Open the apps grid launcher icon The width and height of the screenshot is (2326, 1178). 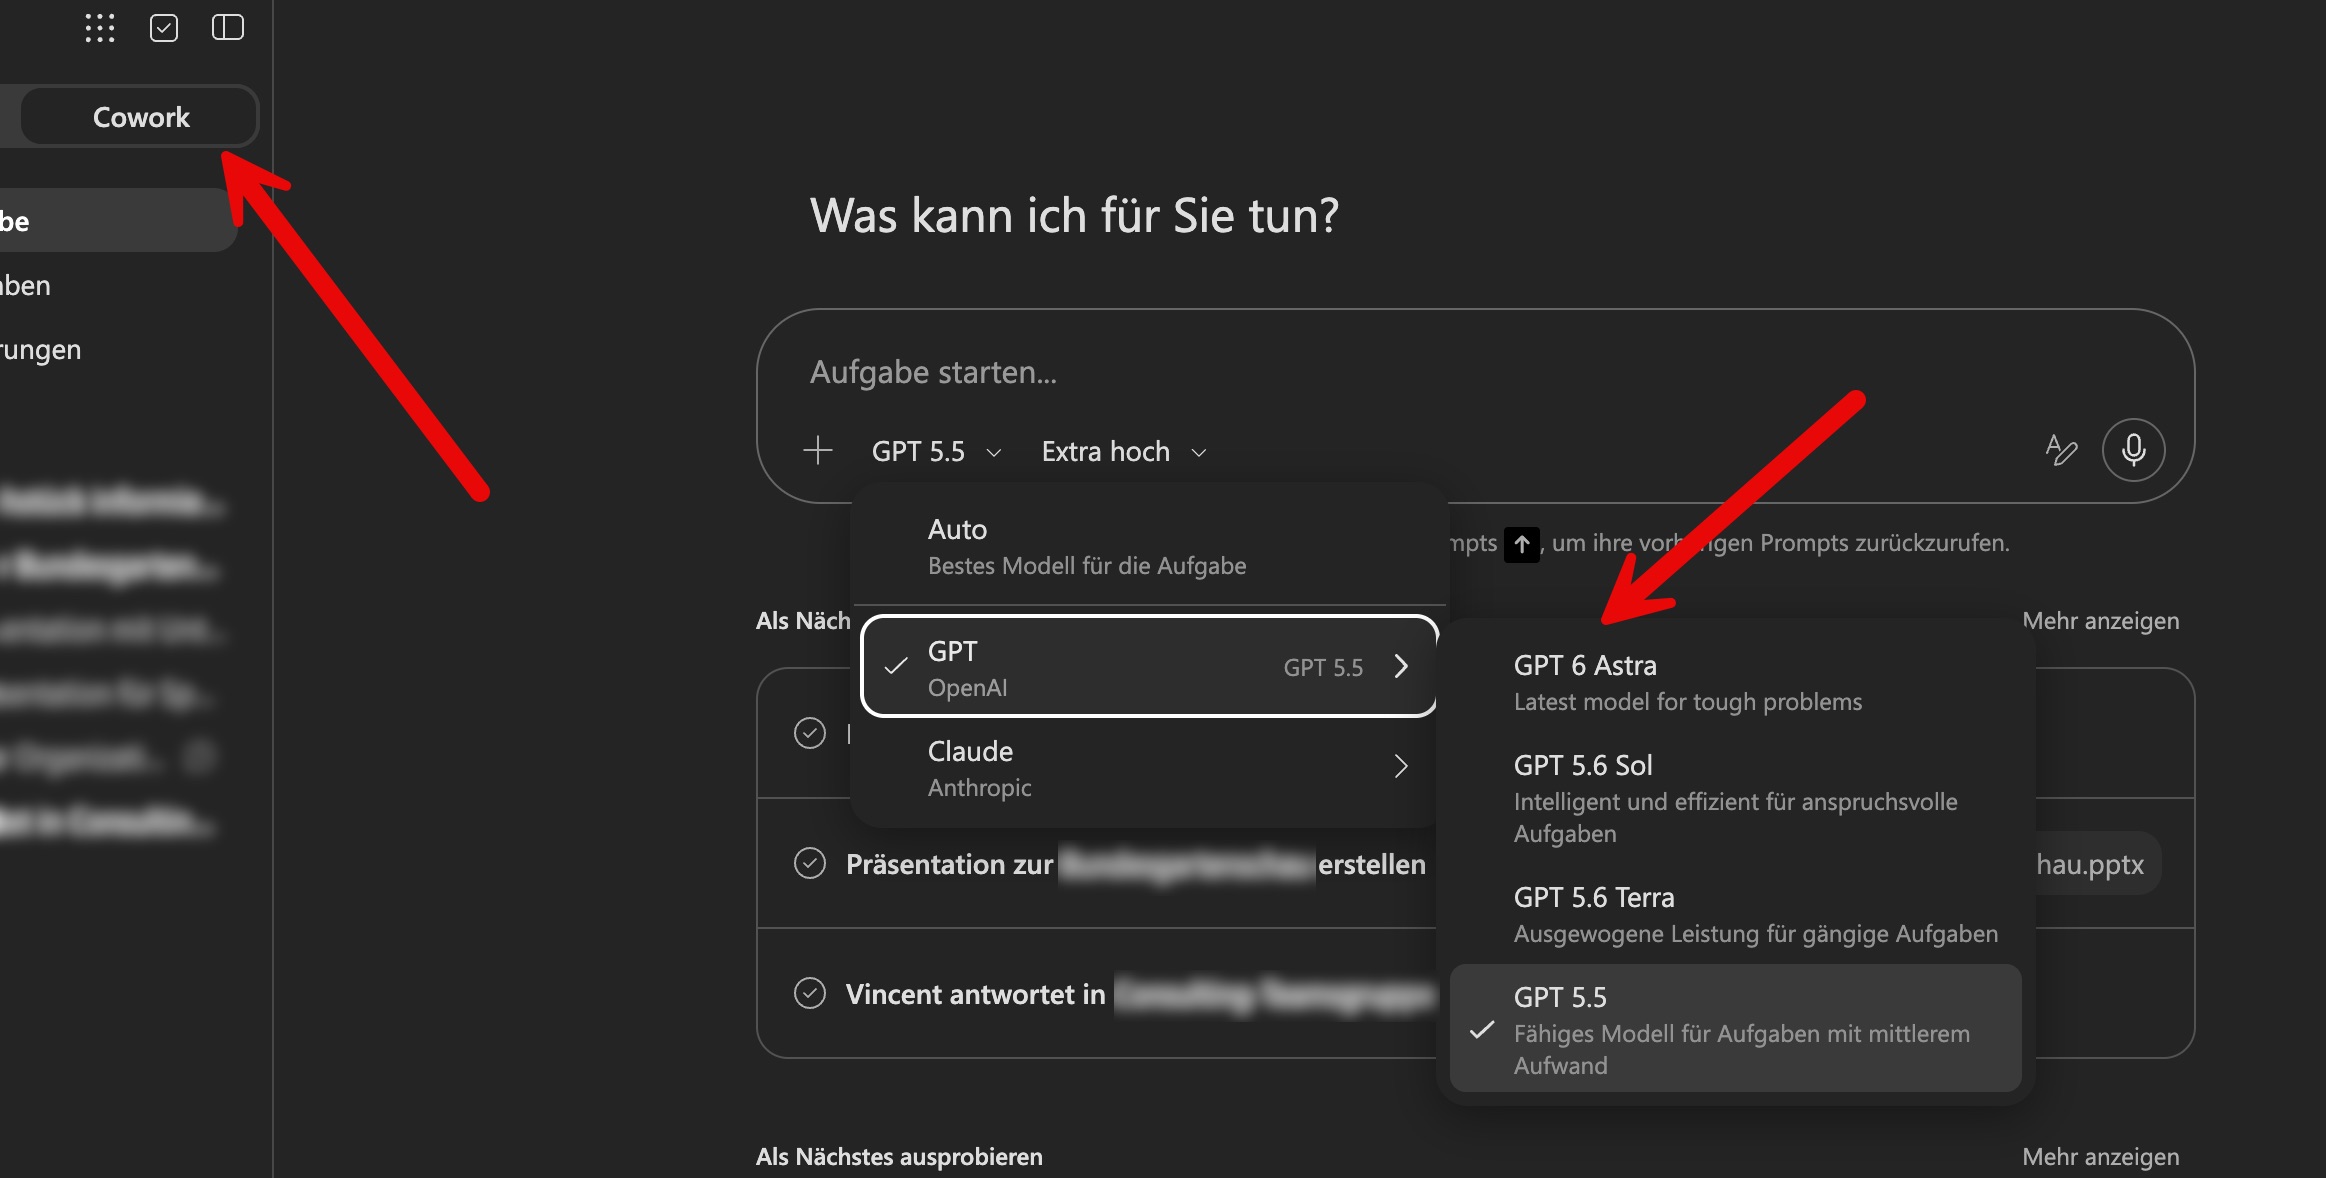pos(100,28)
